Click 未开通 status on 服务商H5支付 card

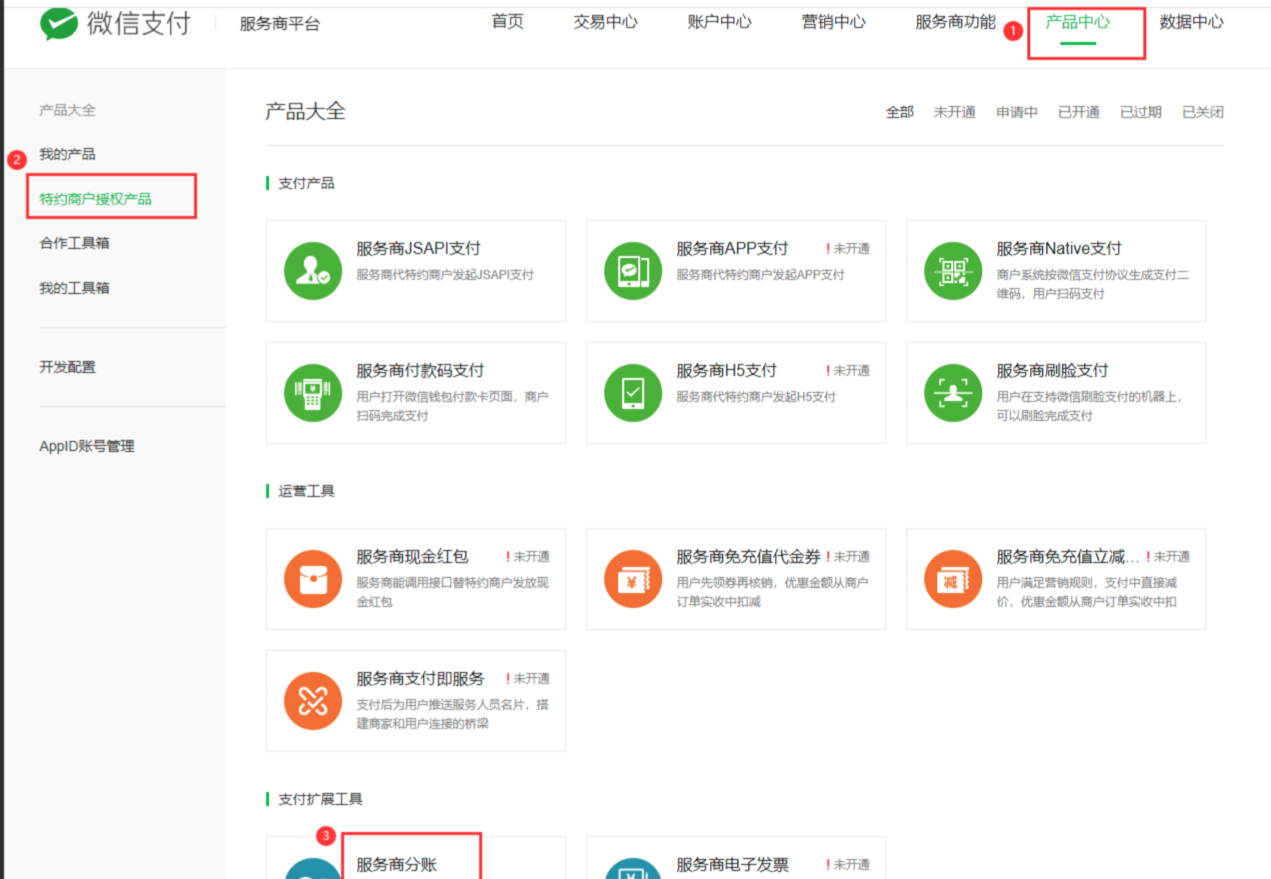pos(848,371)
